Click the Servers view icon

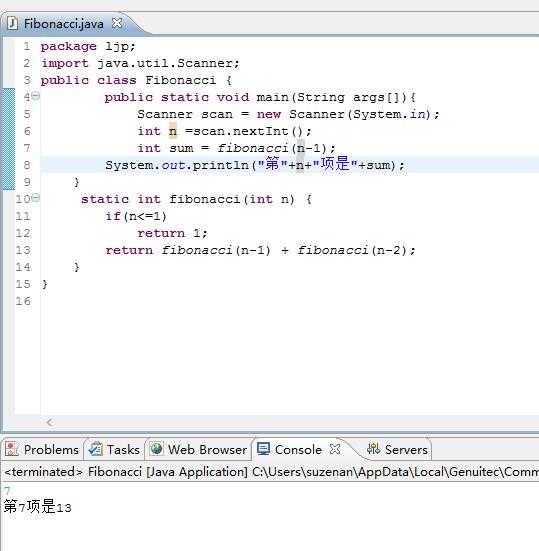373,449
